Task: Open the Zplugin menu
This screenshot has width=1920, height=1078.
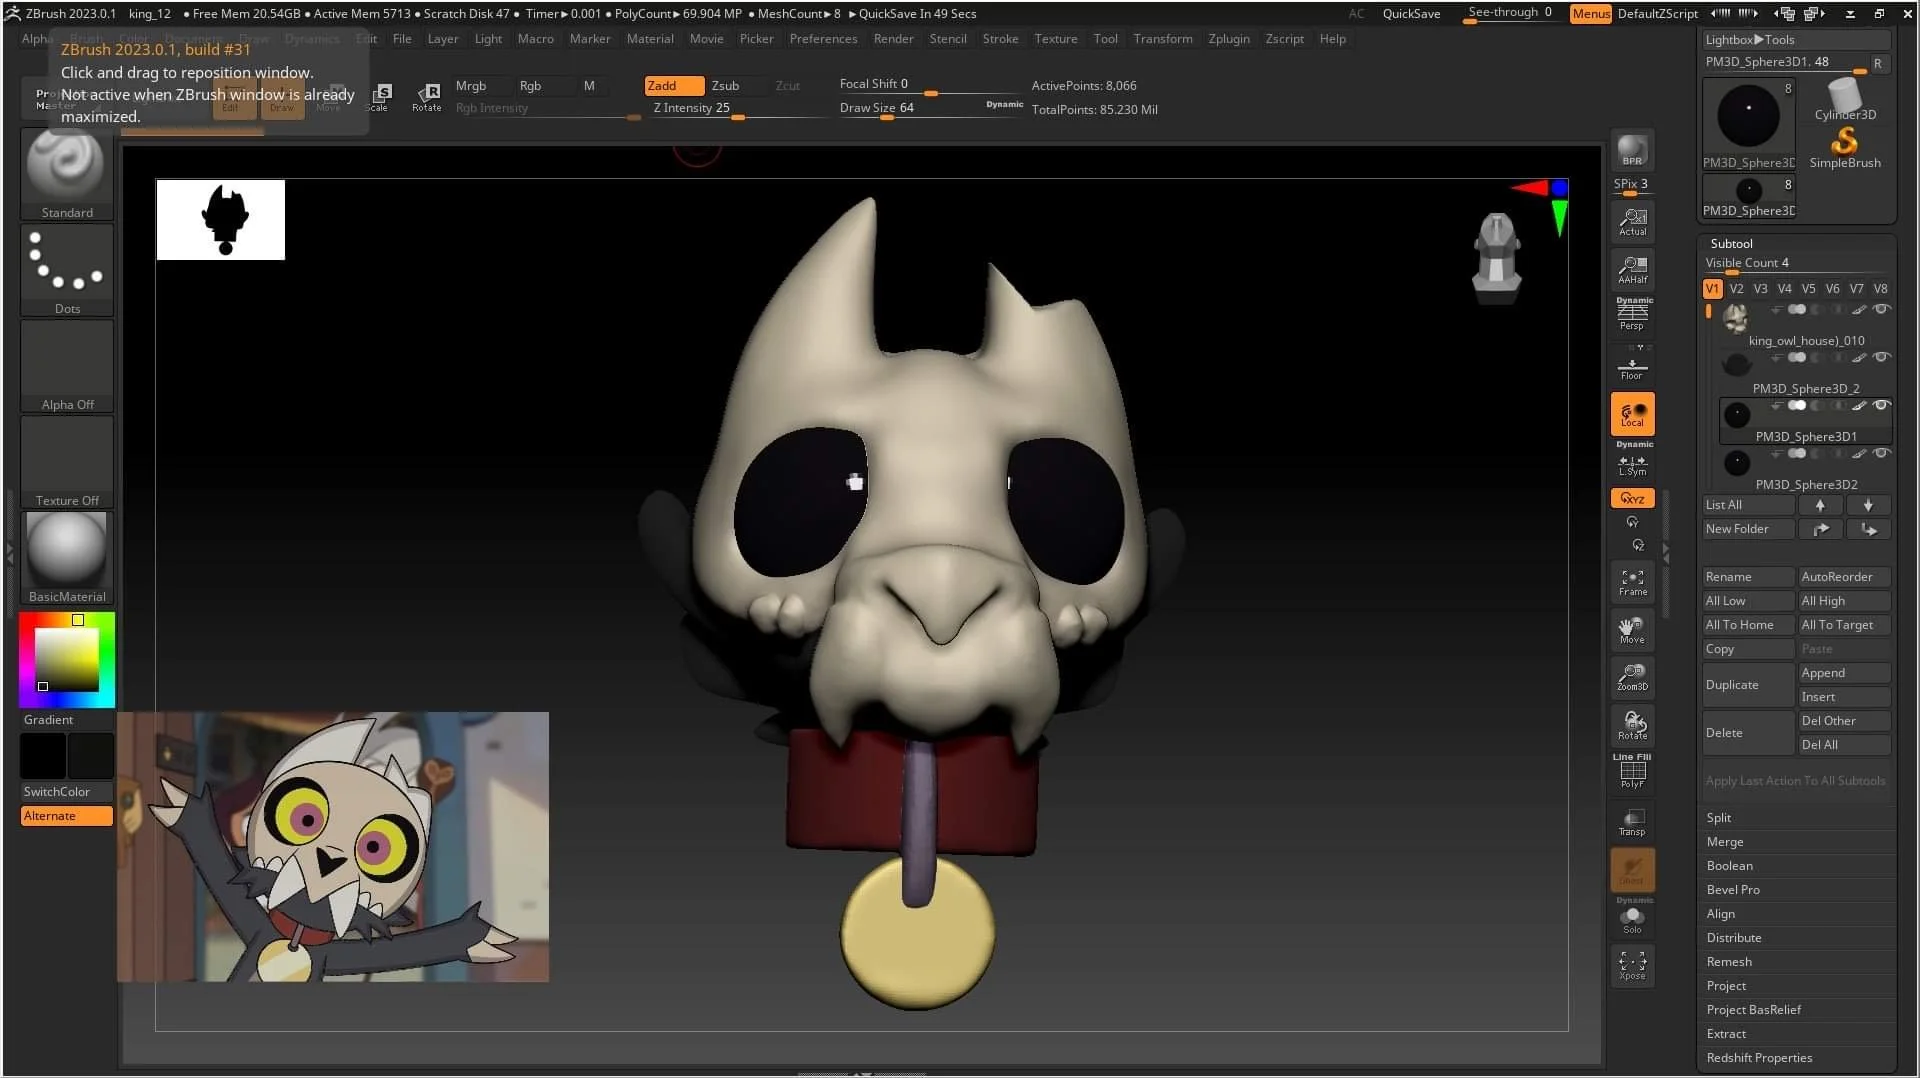Action: (x=1229, y=39)
